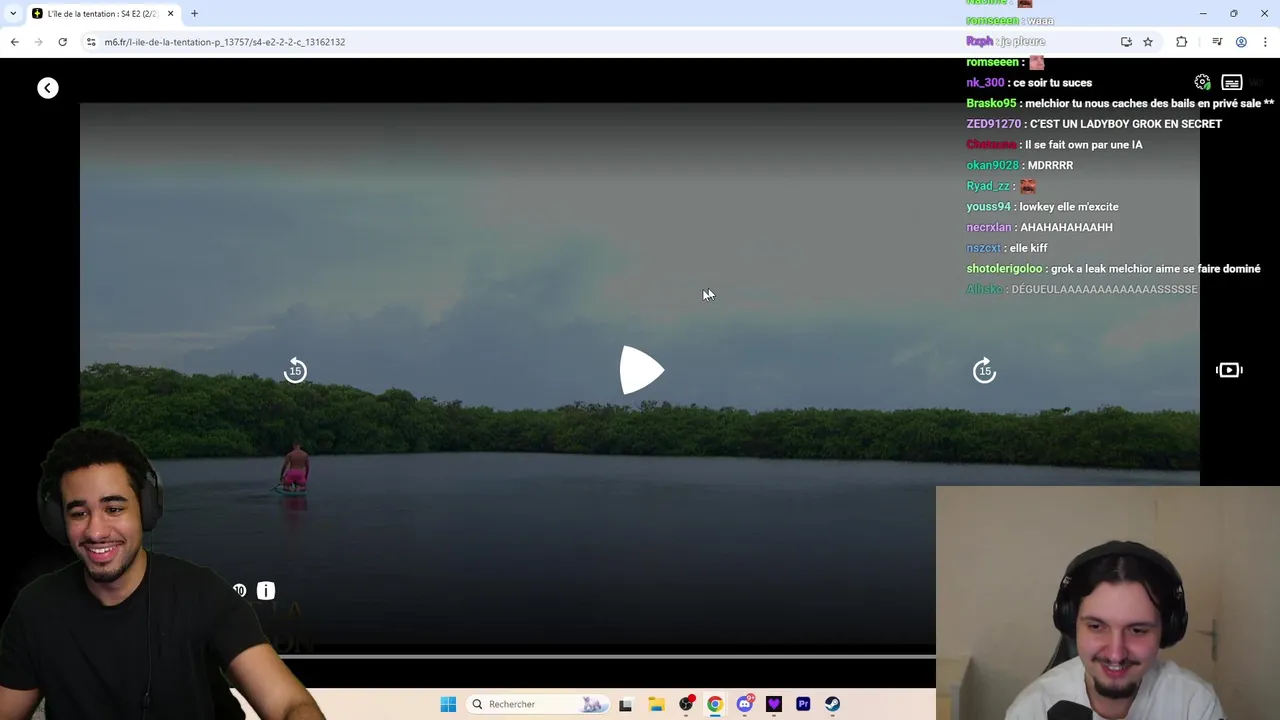This screenshot has width=1280, height=720.
Task: Click chat message 'je pleure' by Rxph
Action: tap(1024, 41)
